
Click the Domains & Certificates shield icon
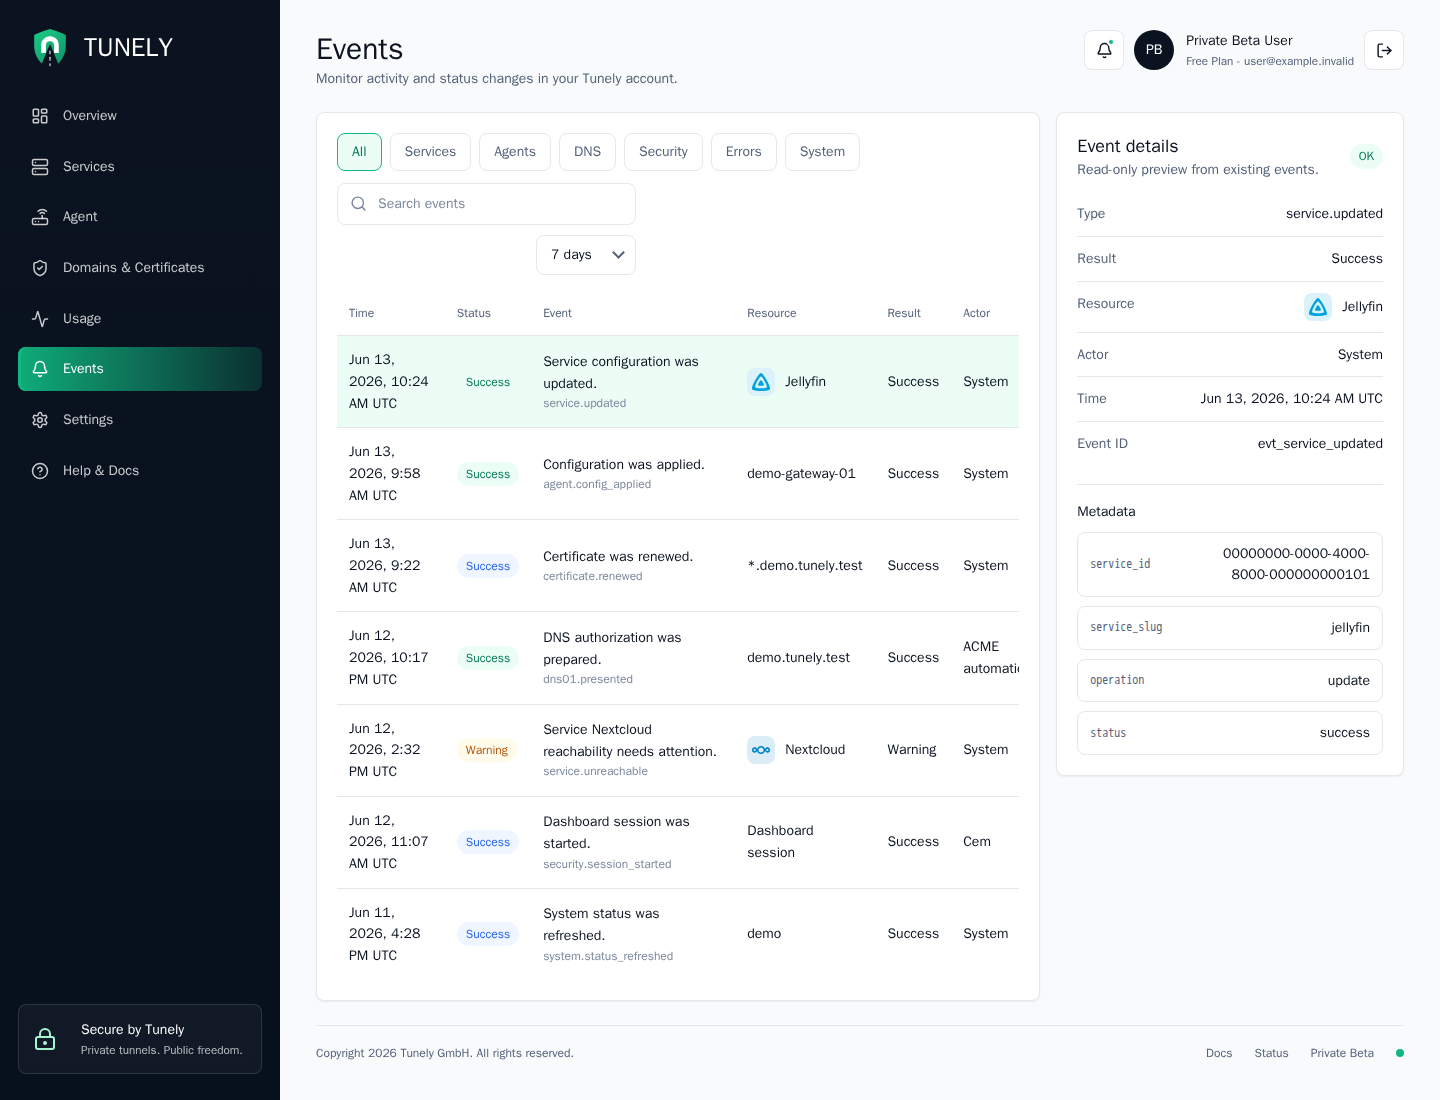pos(40,268)
